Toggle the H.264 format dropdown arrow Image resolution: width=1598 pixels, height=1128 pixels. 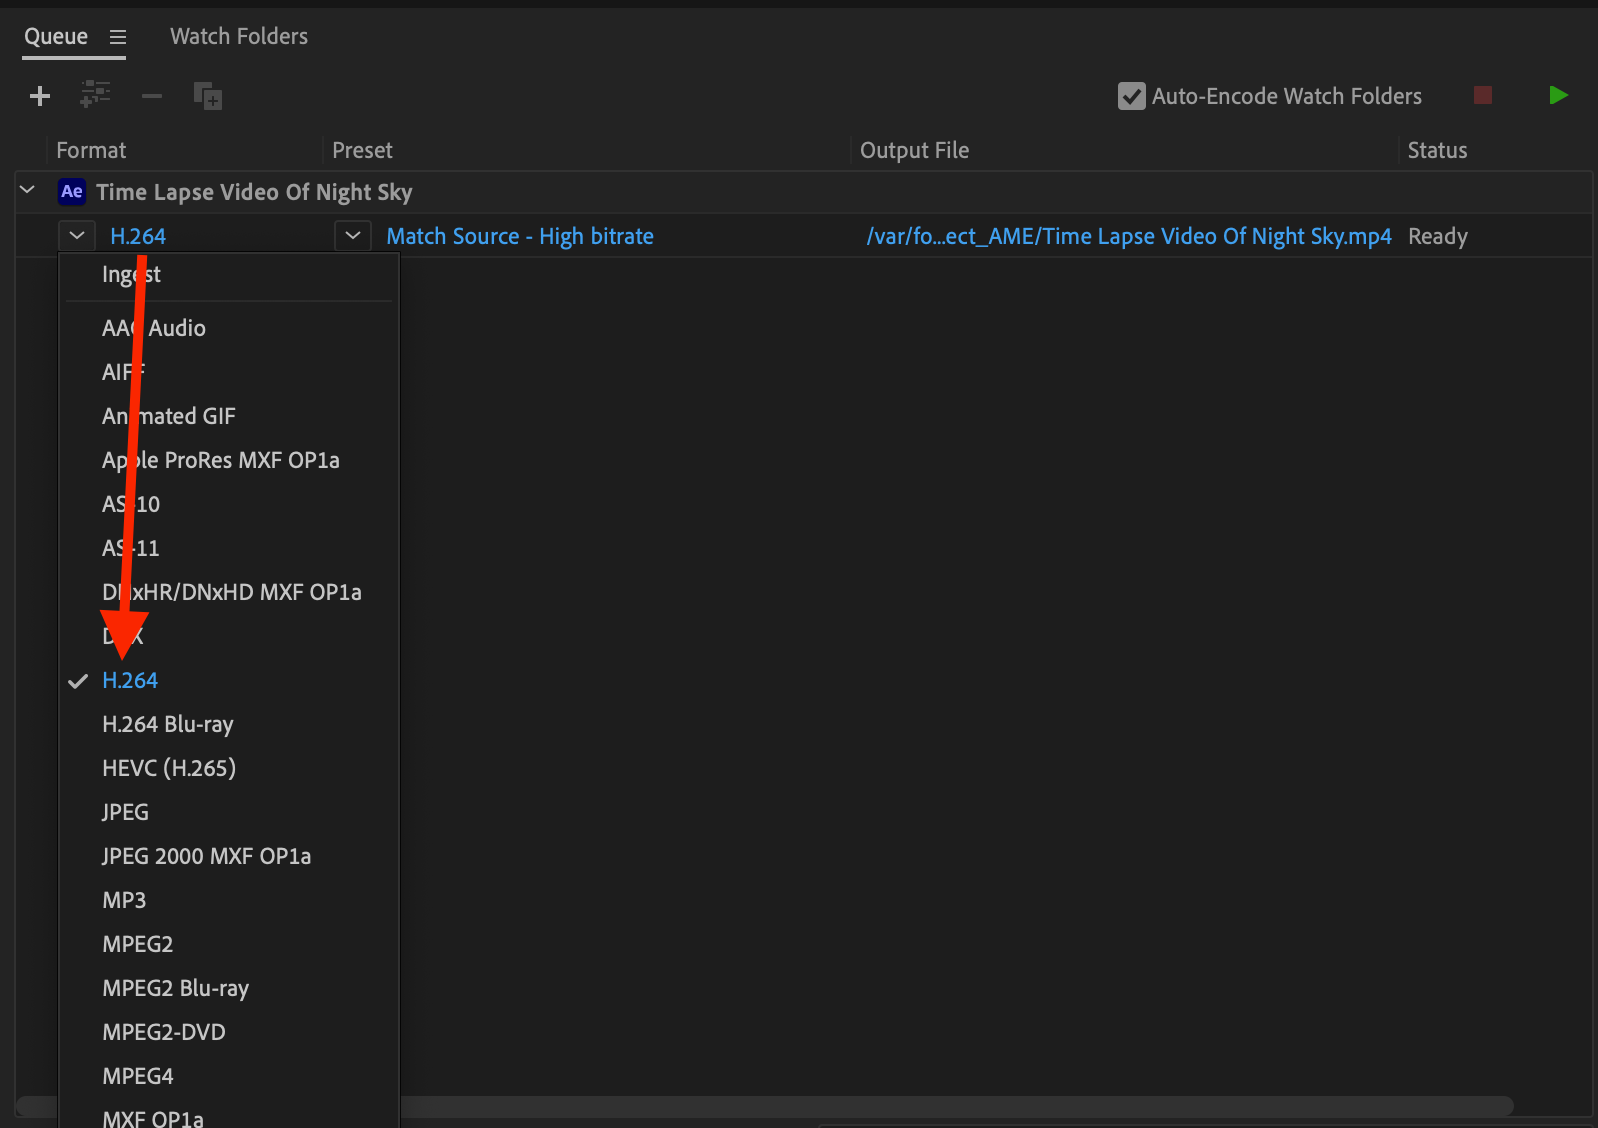(77, 236)
